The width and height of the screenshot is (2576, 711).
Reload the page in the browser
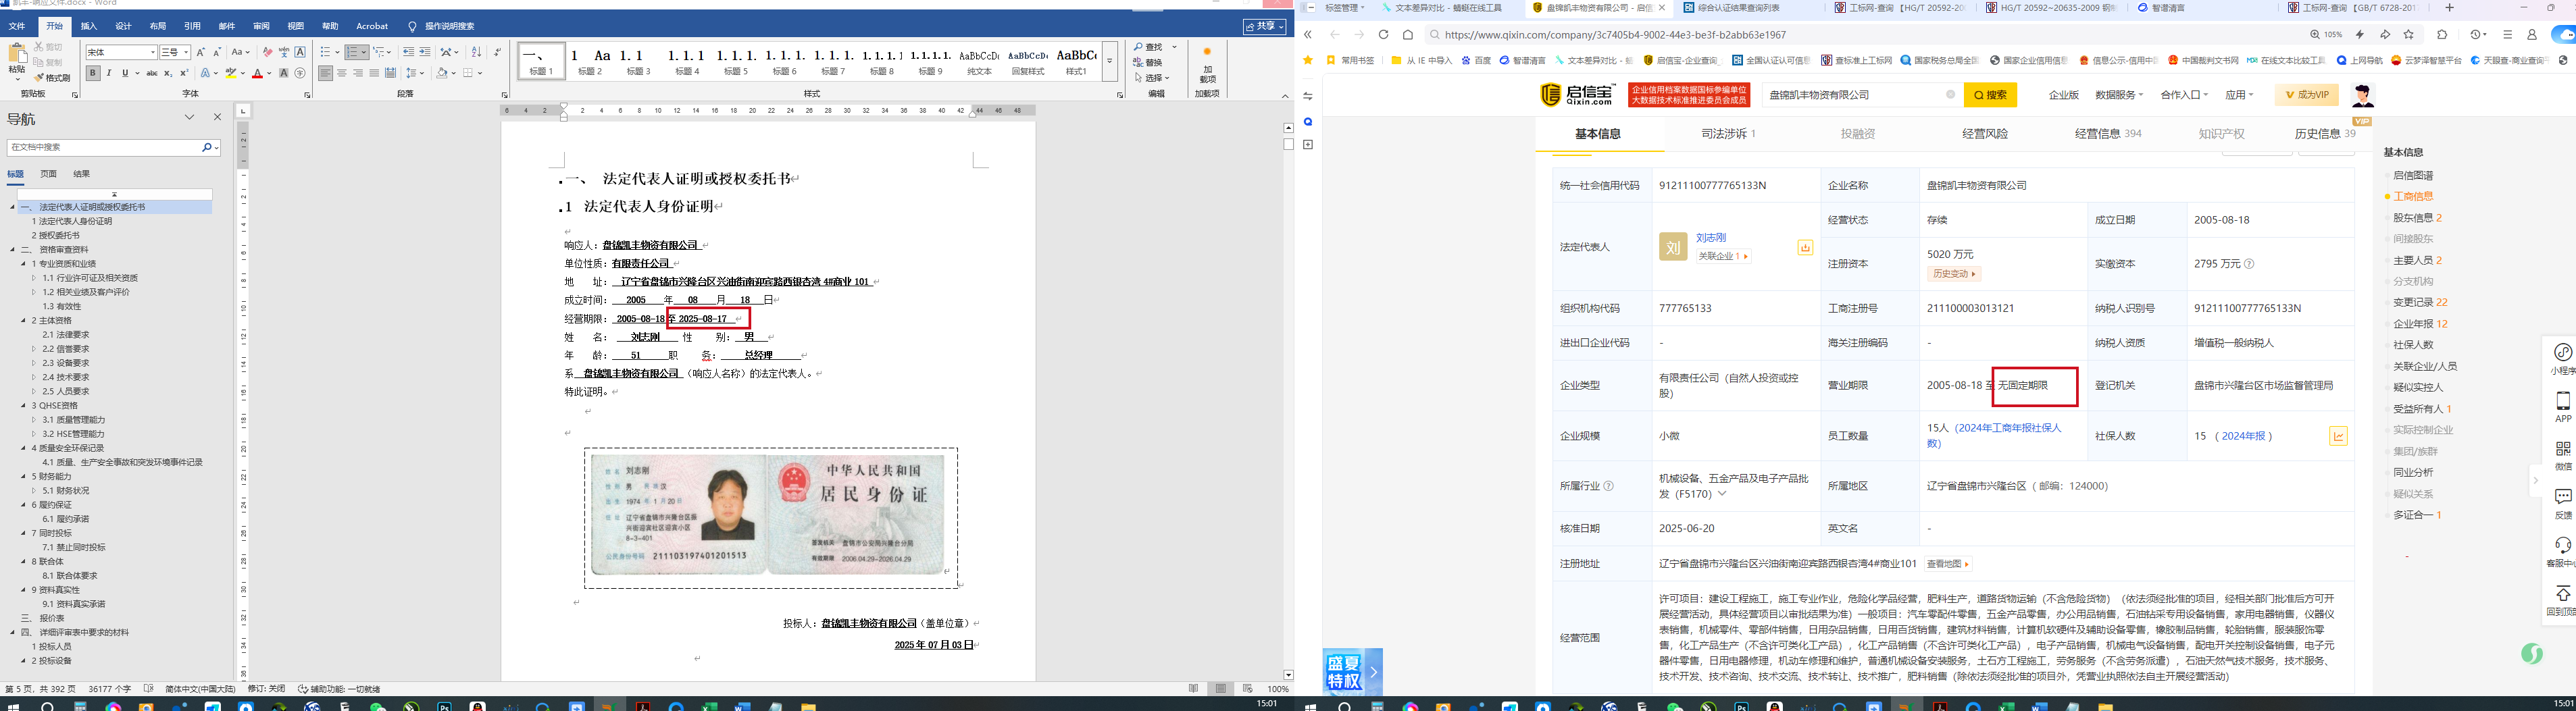click(1383, 34)
